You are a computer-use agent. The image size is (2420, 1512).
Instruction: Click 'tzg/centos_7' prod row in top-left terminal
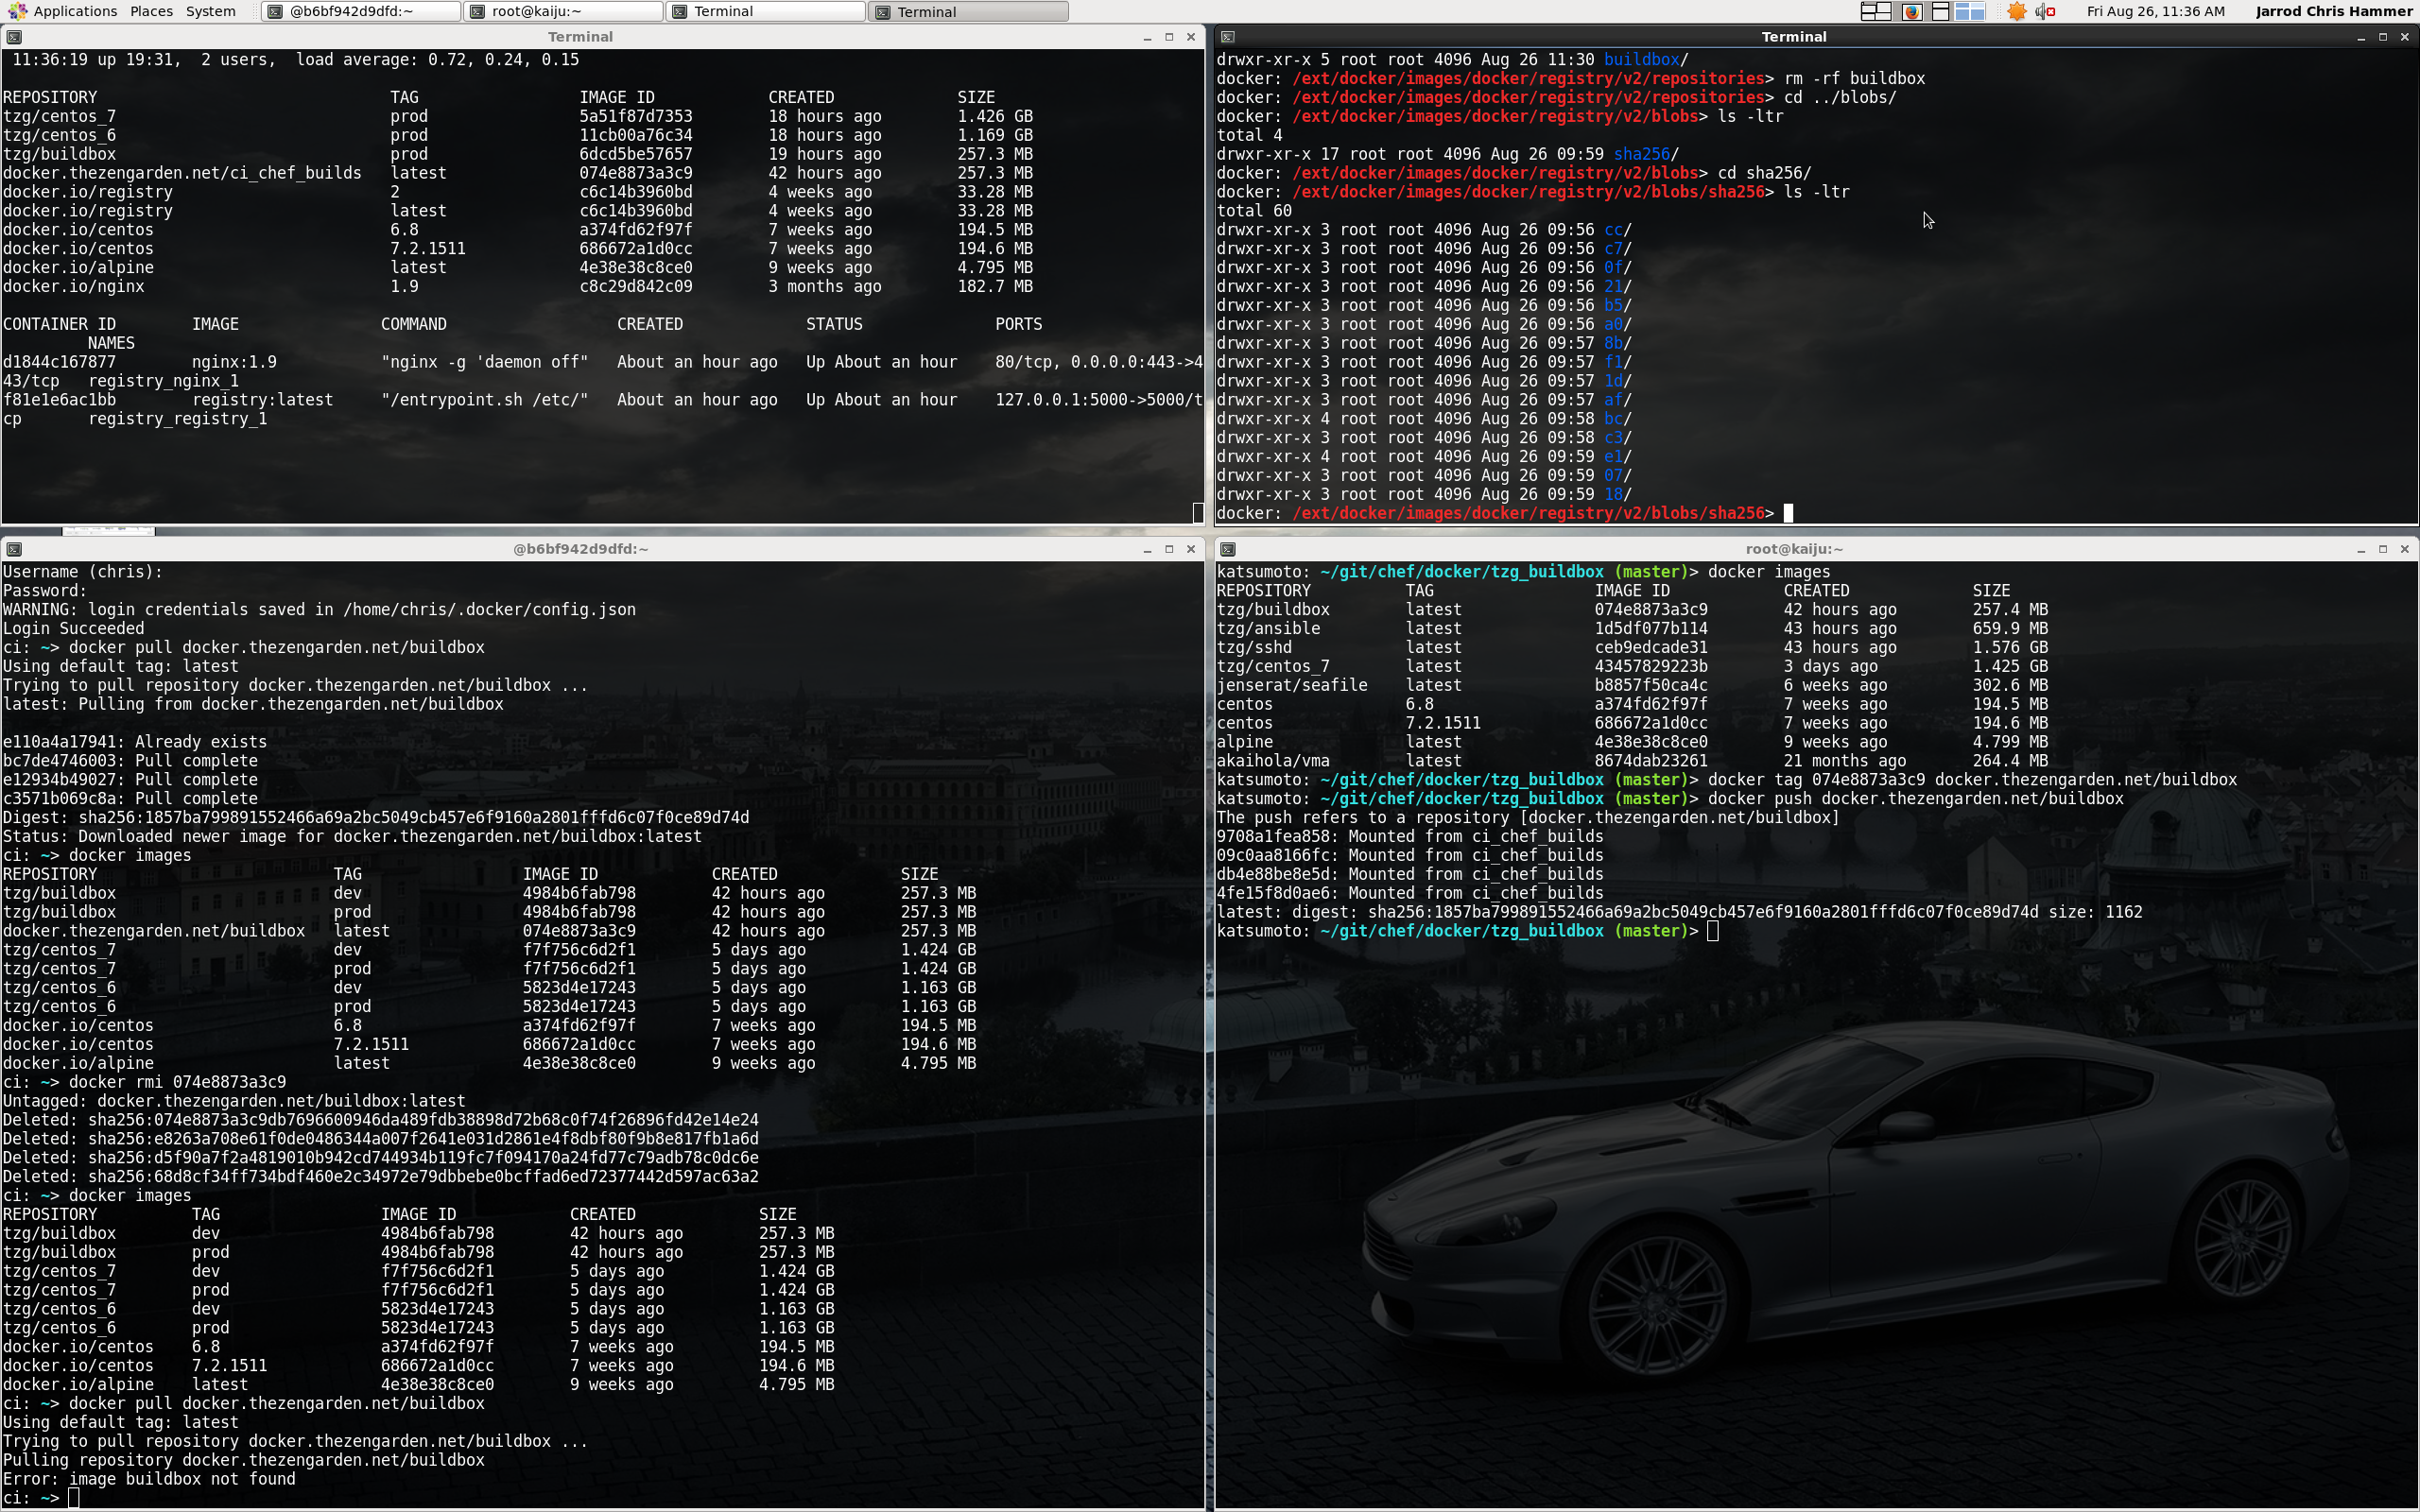[517, 117]
